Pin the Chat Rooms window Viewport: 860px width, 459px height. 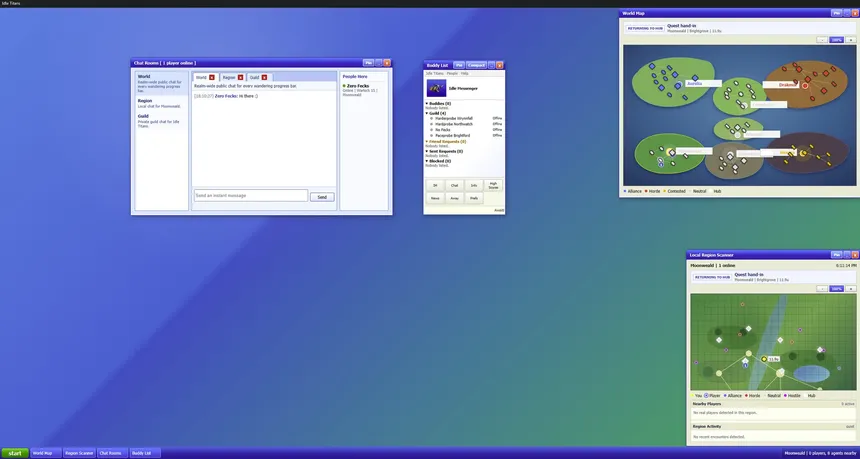pyautogui.click(x=369, y=63)
